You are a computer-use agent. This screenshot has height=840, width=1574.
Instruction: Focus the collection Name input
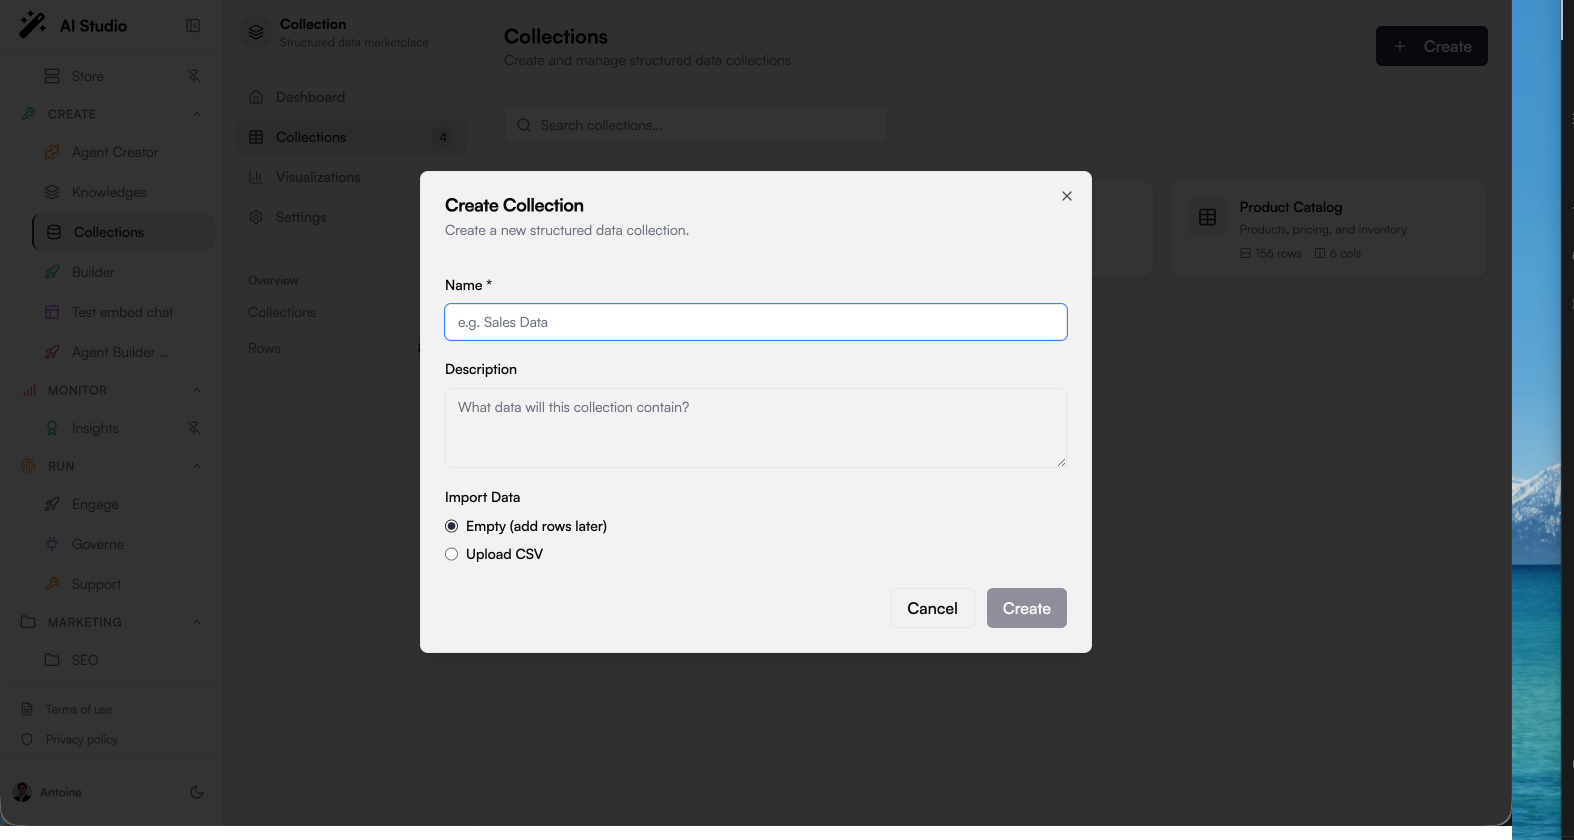point(756,322)
